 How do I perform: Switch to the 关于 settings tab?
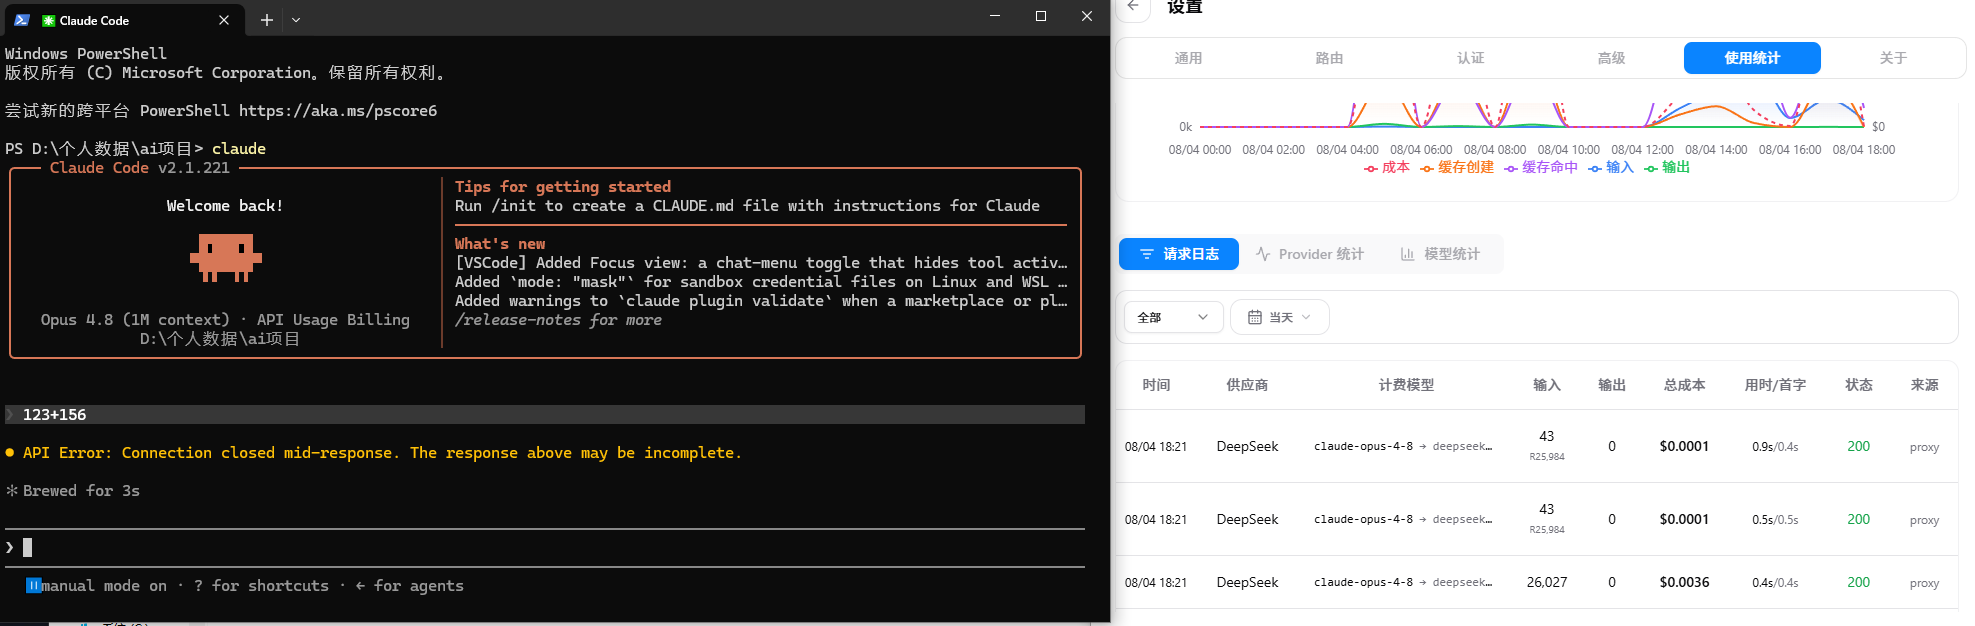(x=1893, y=58)
